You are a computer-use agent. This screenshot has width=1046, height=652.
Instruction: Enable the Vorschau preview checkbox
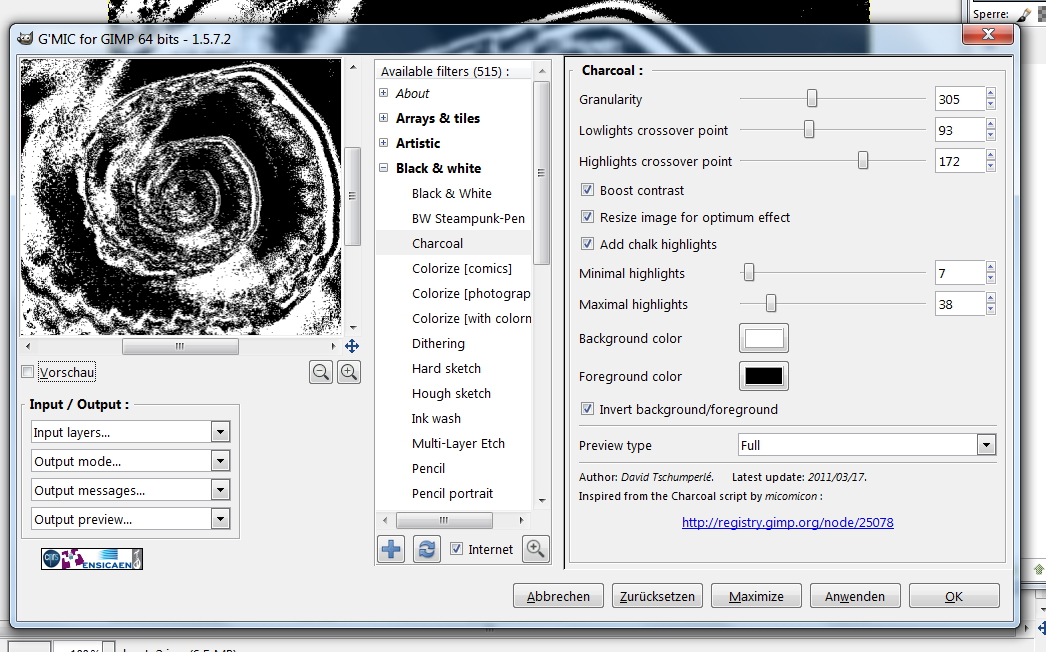click(x=28, y=373)
